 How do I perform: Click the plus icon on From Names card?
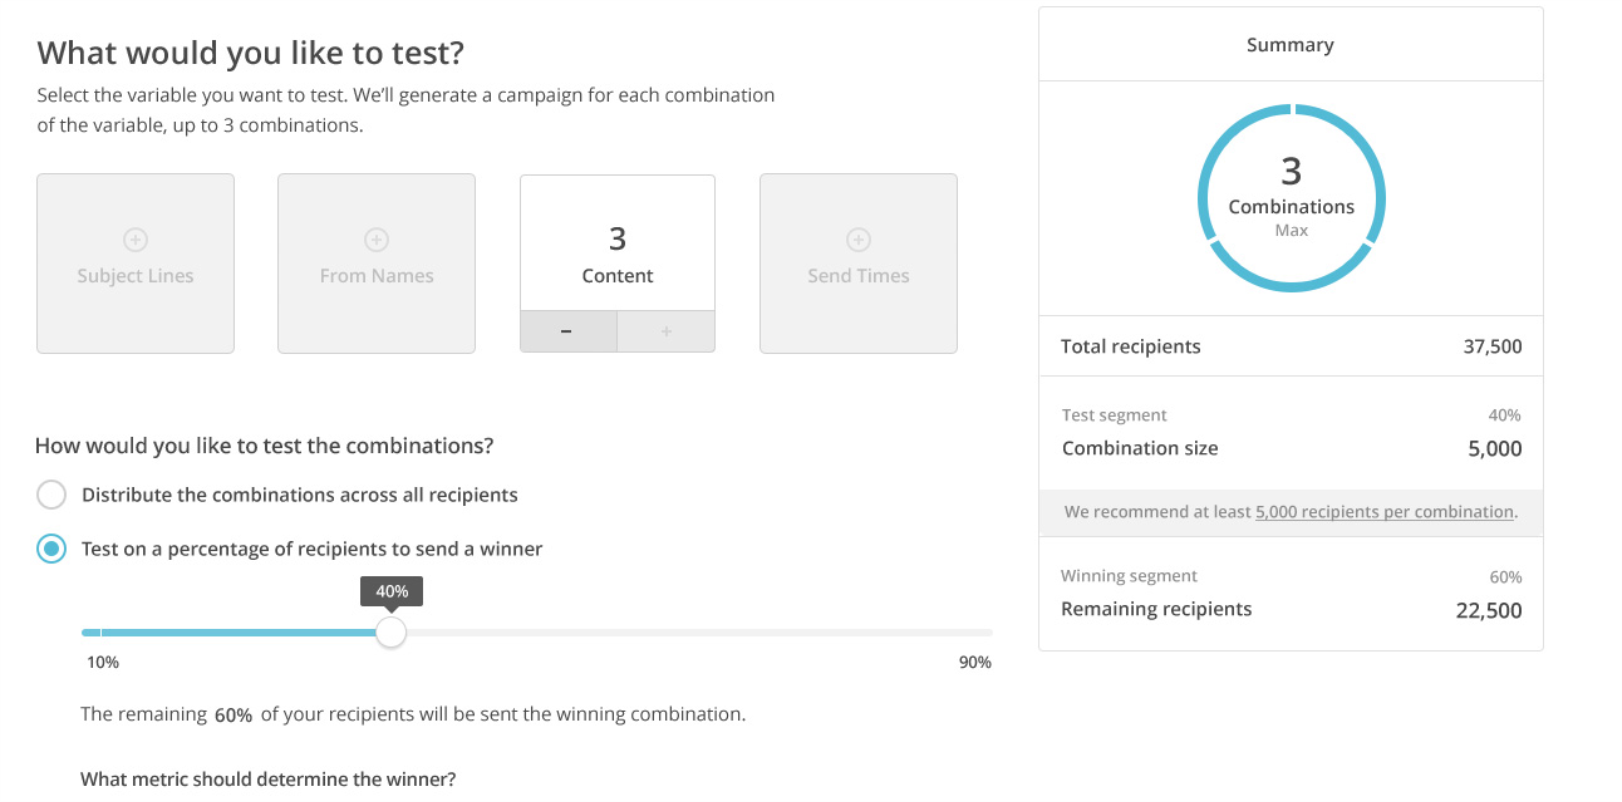pyautogui.click(x=376, y=240)
